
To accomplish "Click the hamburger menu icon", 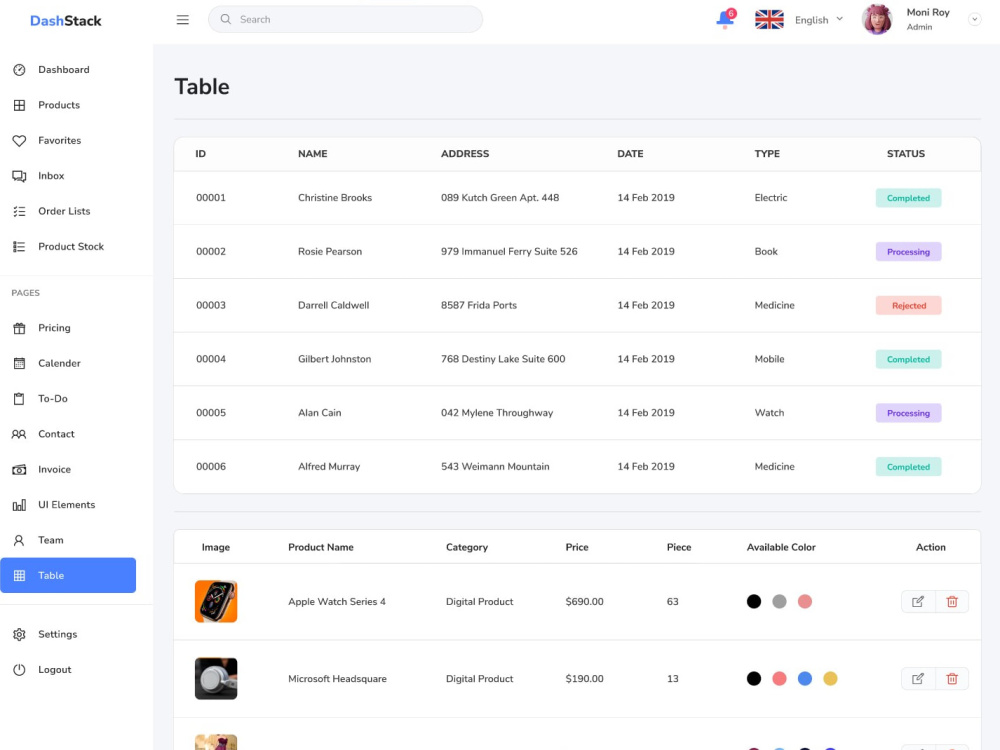I will pyautogui.click(x=182, y=20).
